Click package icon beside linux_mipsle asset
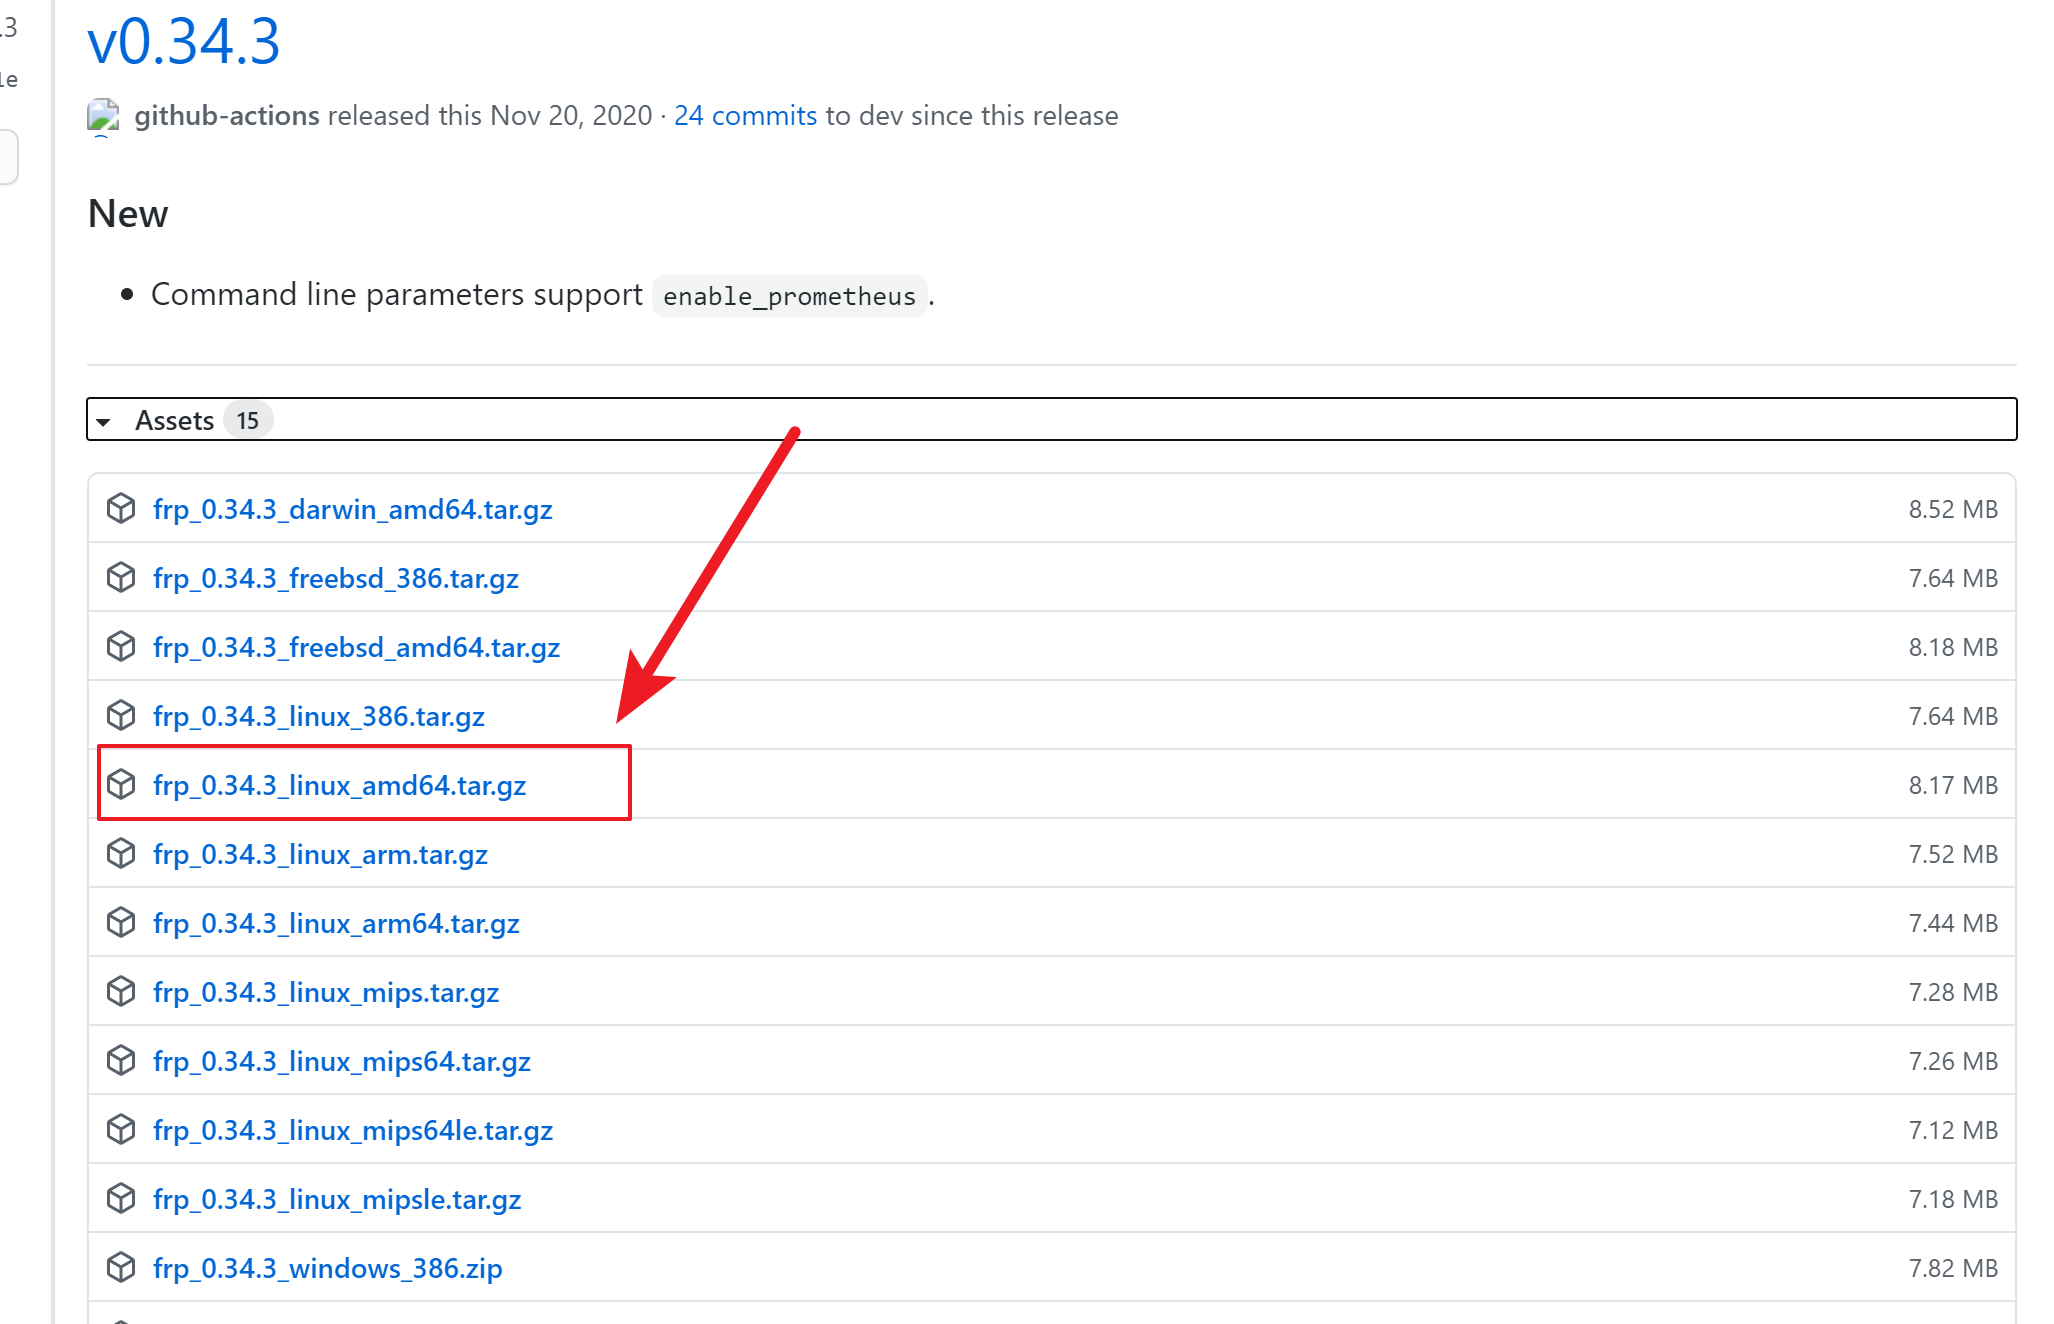Image resolution: width=2054 pixels, height=1324 pixels. [x=121, y=1198]
